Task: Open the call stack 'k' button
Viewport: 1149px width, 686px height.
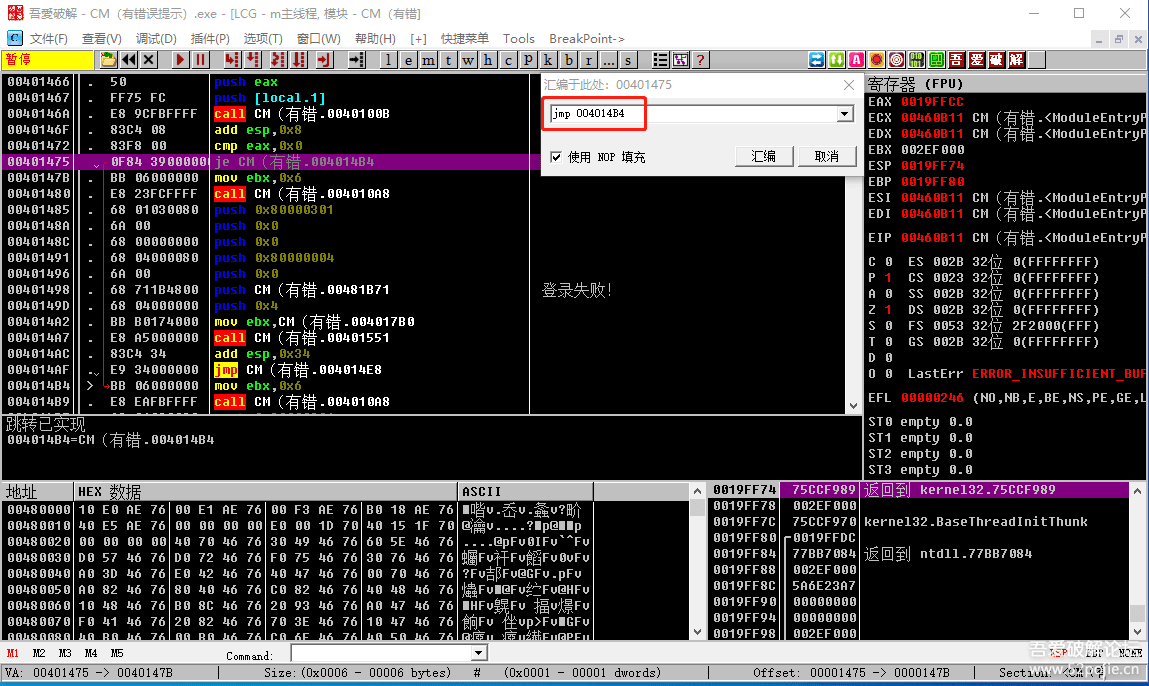Action: click(549, 60)
